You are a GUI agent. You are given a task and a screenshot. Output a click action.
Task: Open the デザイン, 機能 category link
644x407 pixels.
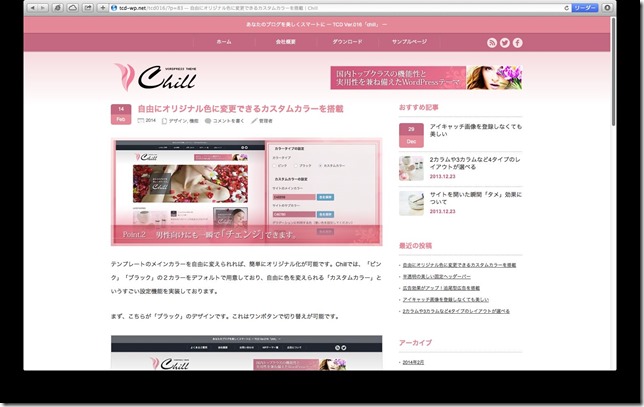184,121
